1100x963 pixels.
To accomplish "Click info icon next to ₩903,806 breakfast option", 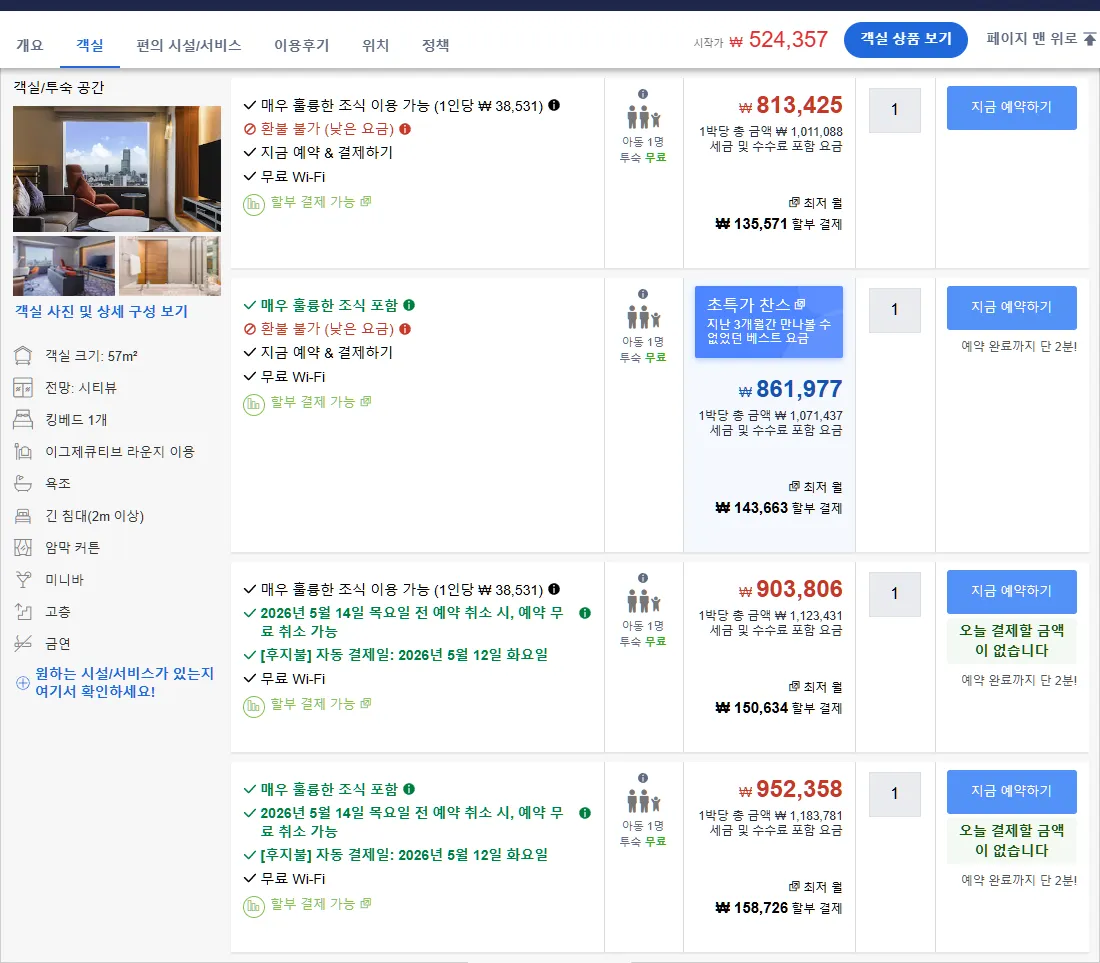I will (x=554, y=589).
